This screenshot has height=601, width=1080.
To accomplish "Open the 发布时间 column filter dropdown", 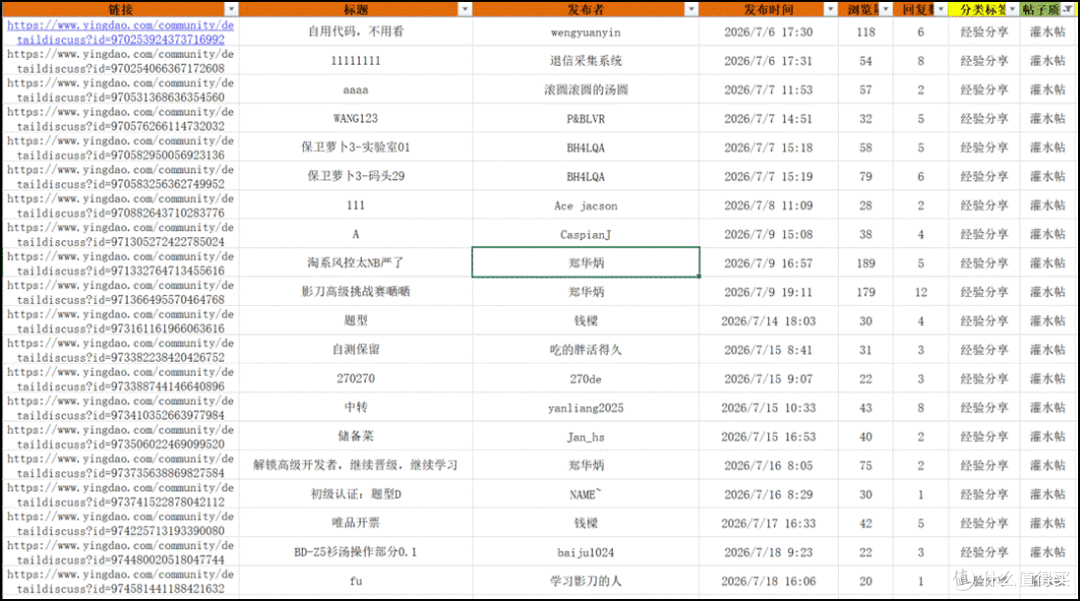I will click(x=831, y=9).
